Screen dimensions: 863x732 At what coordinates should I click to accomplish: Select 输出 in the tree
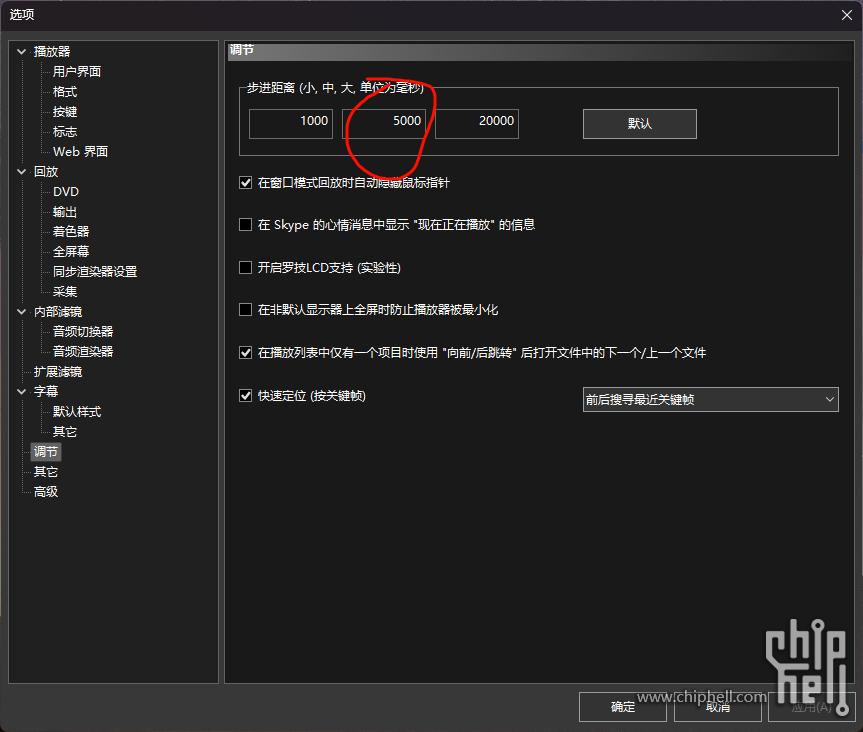click(65, 212)
